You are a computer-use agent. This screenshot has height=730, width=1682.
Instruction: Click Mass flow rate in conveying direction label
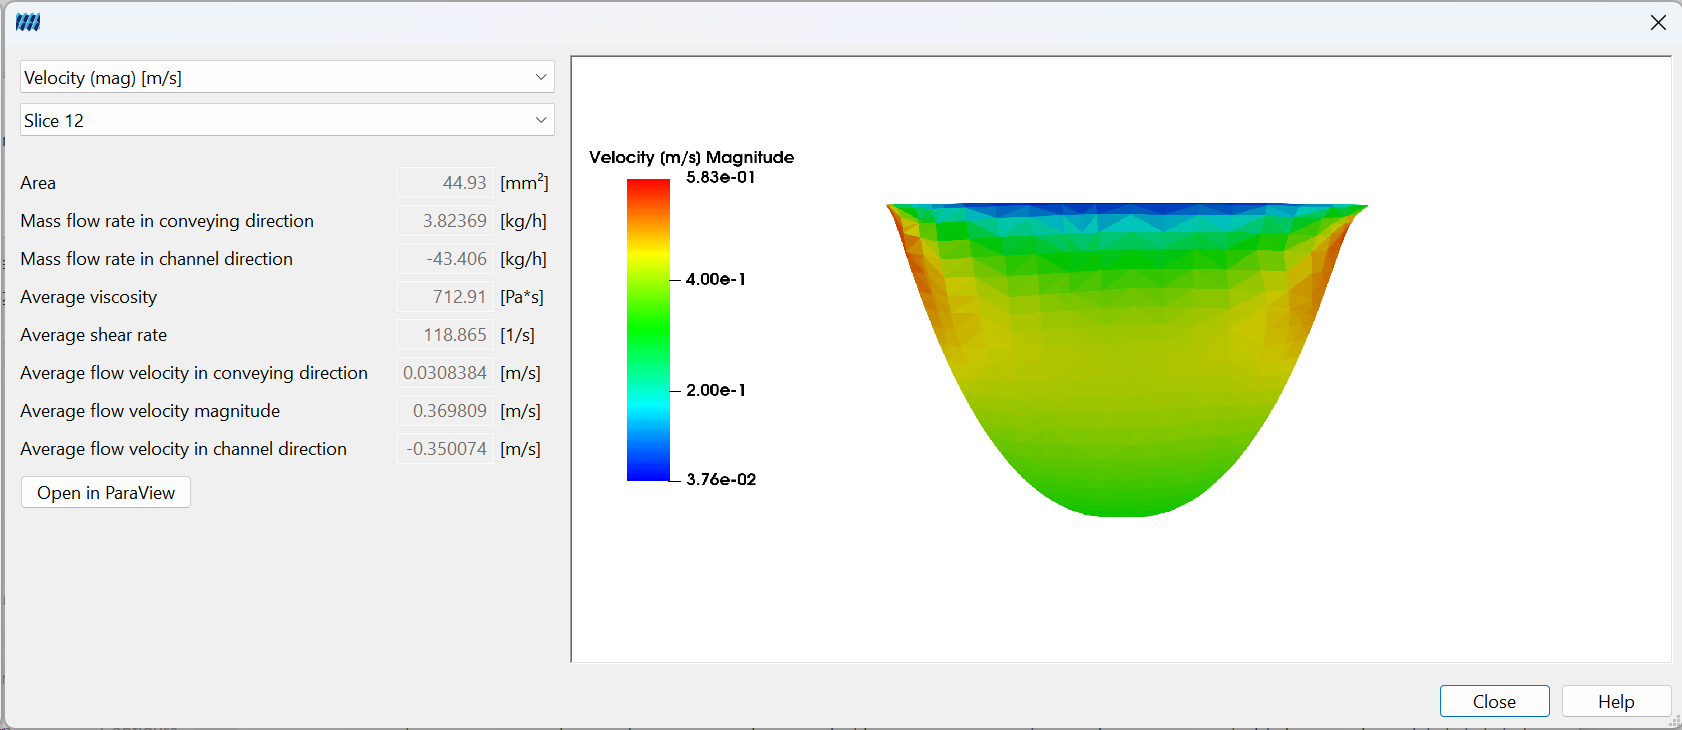(x=167, y=221)
